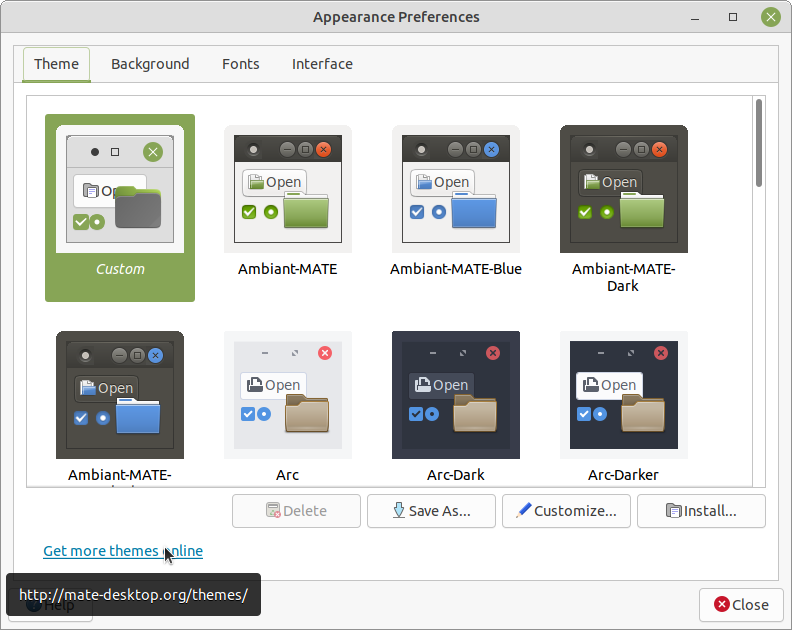Pick the Arc-Darker theme preview icon
Viewport: 792px width, 630px height.
click(624, 395)
